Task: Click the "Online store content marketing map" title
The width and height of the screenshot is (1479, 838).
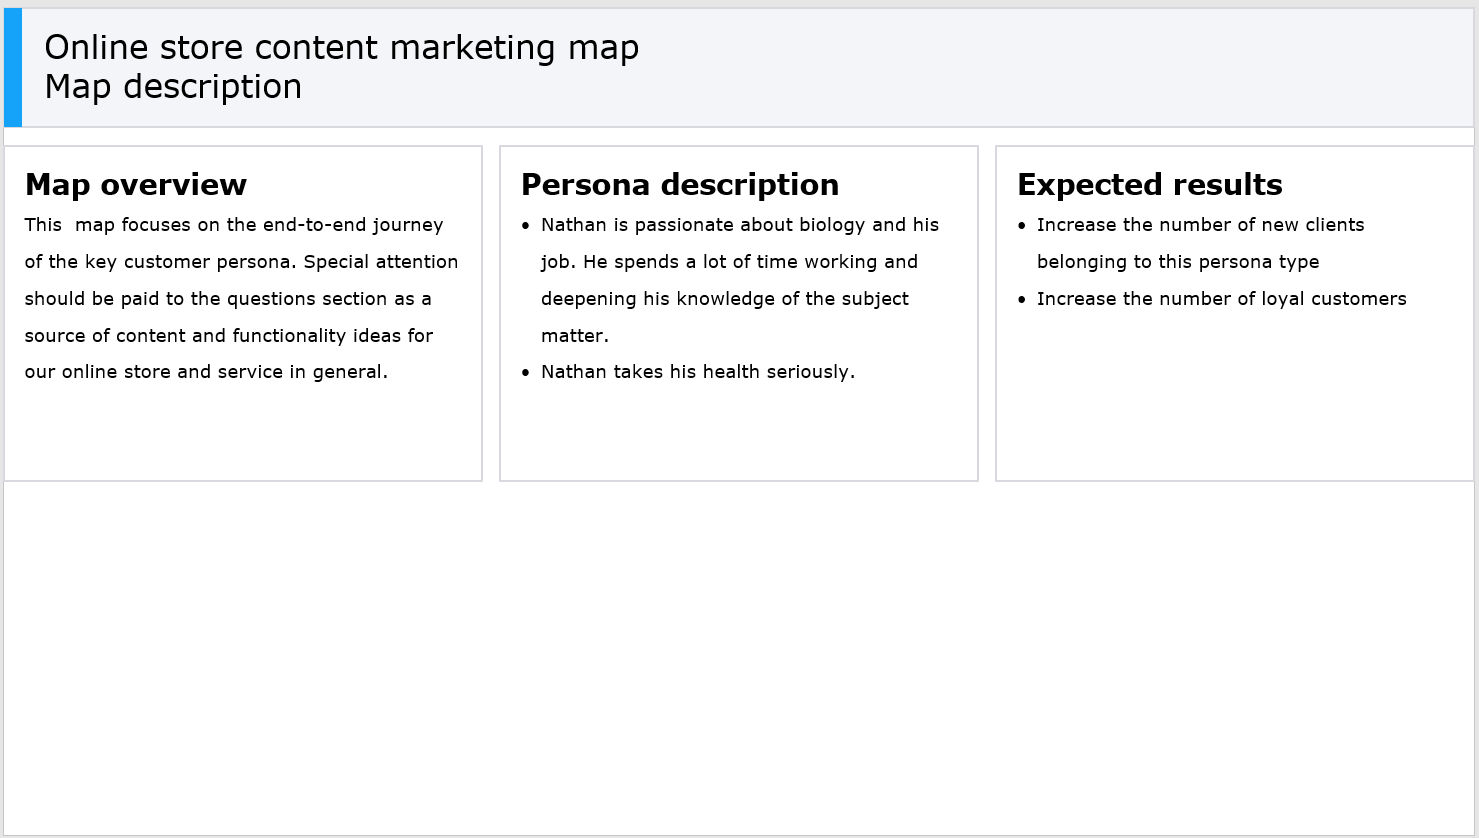Action: tap(341, 48)
